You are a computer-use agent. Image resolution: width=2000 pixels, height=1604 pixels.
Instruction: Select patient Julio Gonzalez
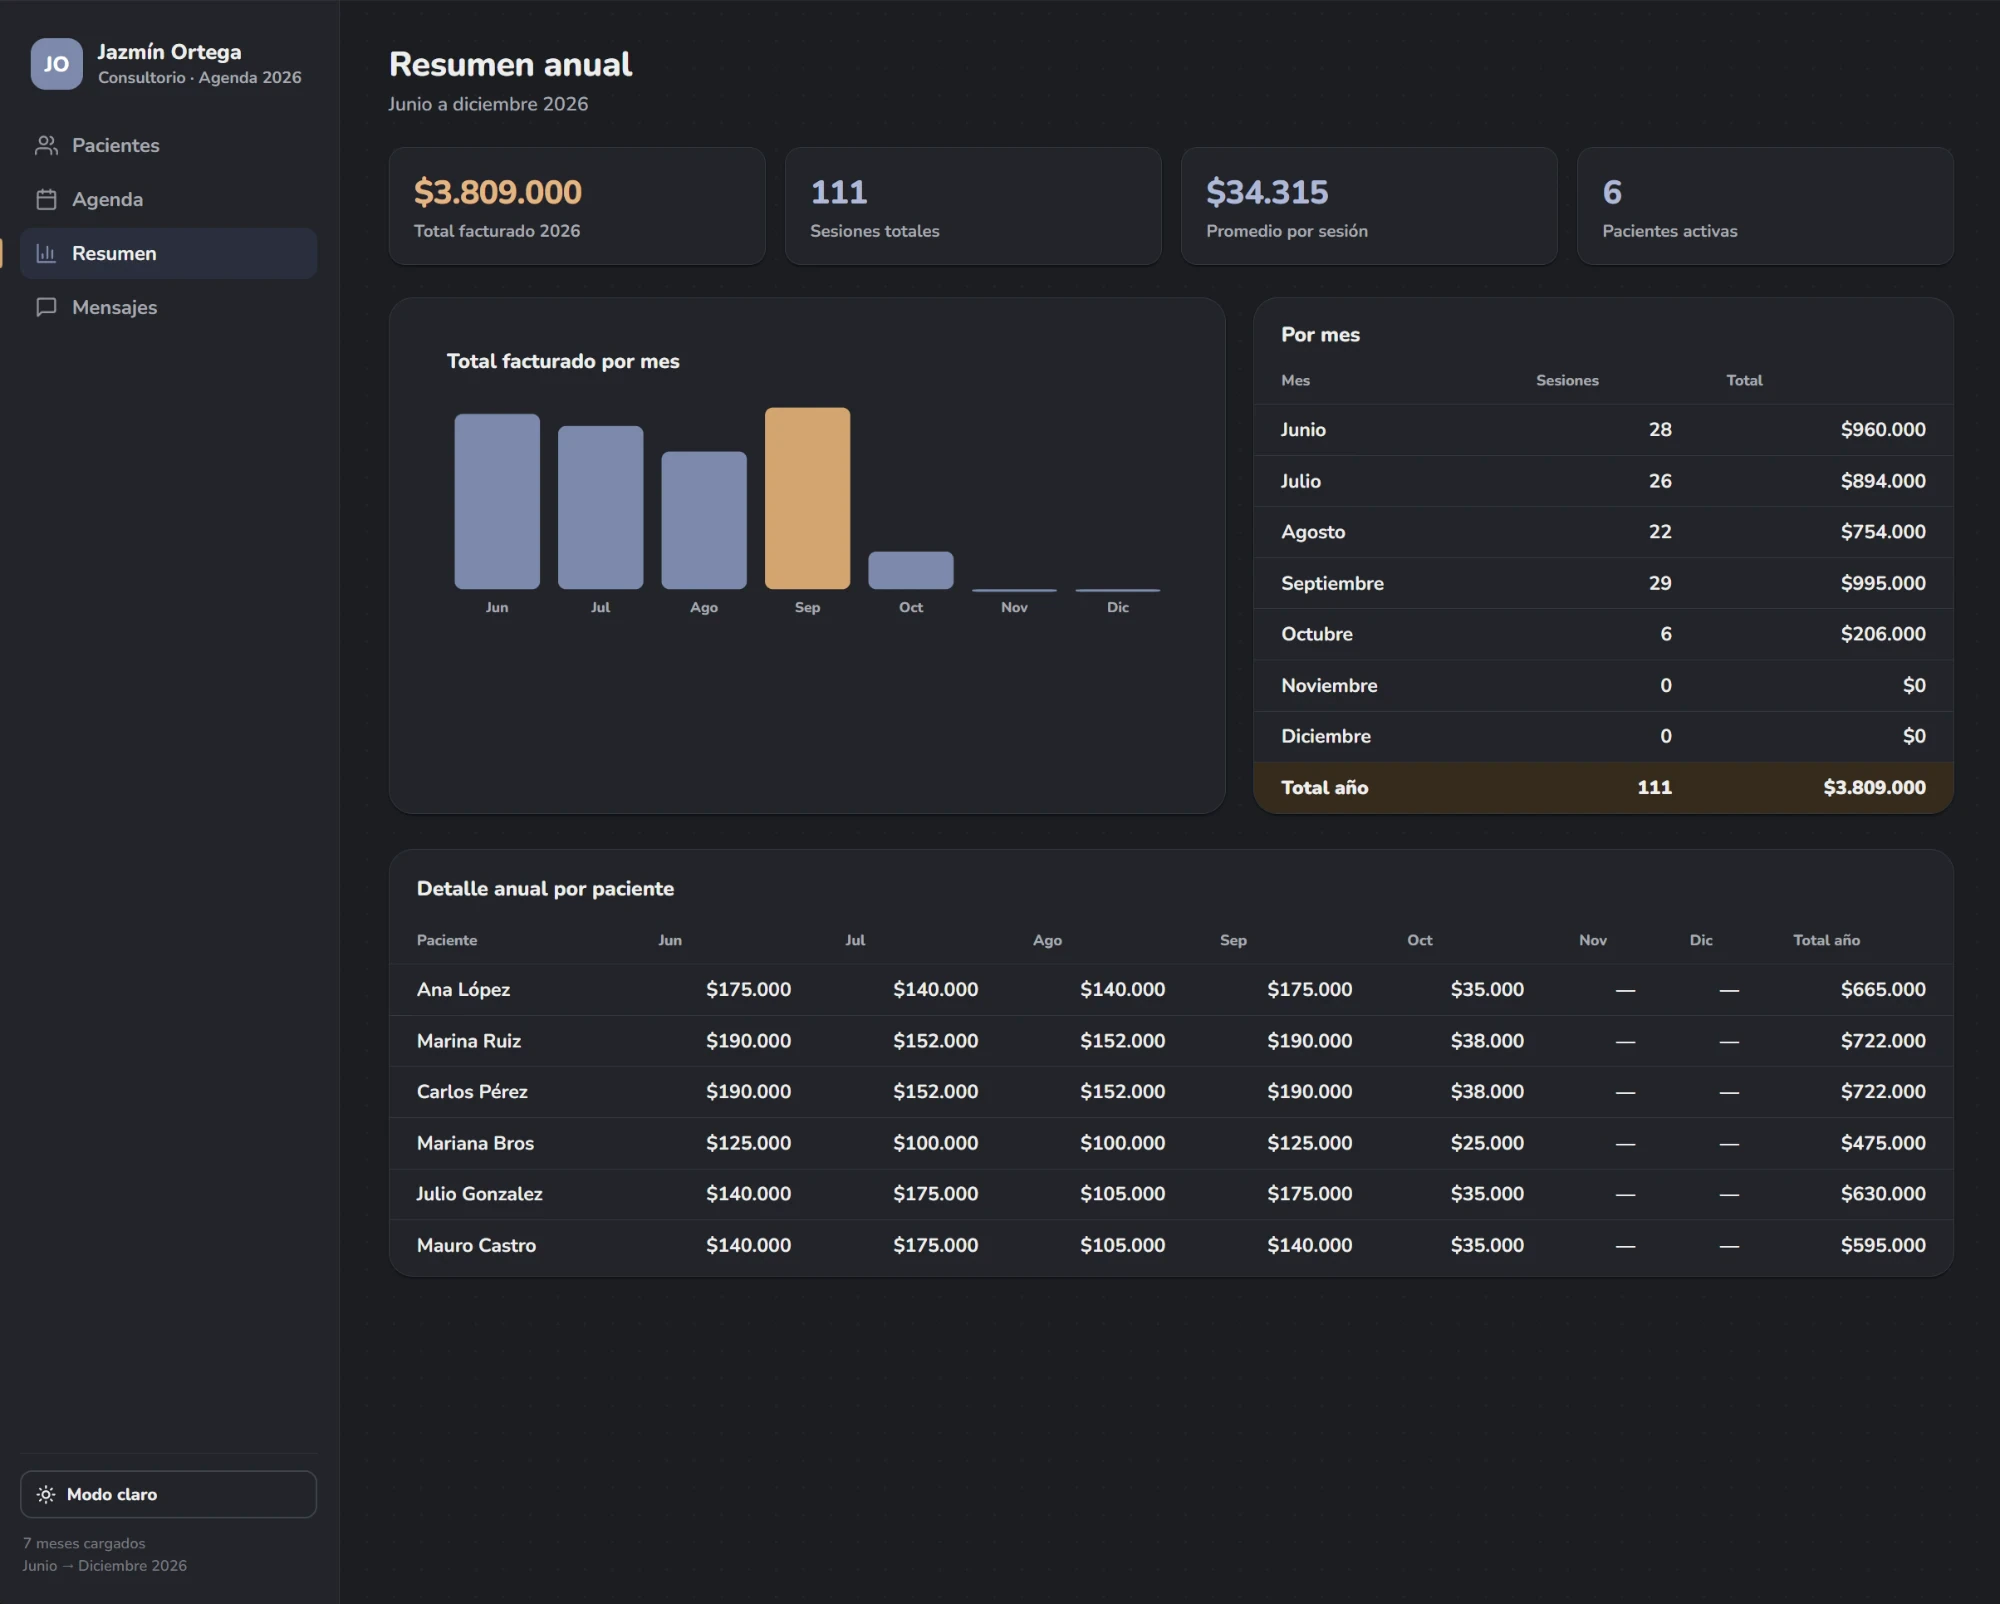tap(479, 1194)
